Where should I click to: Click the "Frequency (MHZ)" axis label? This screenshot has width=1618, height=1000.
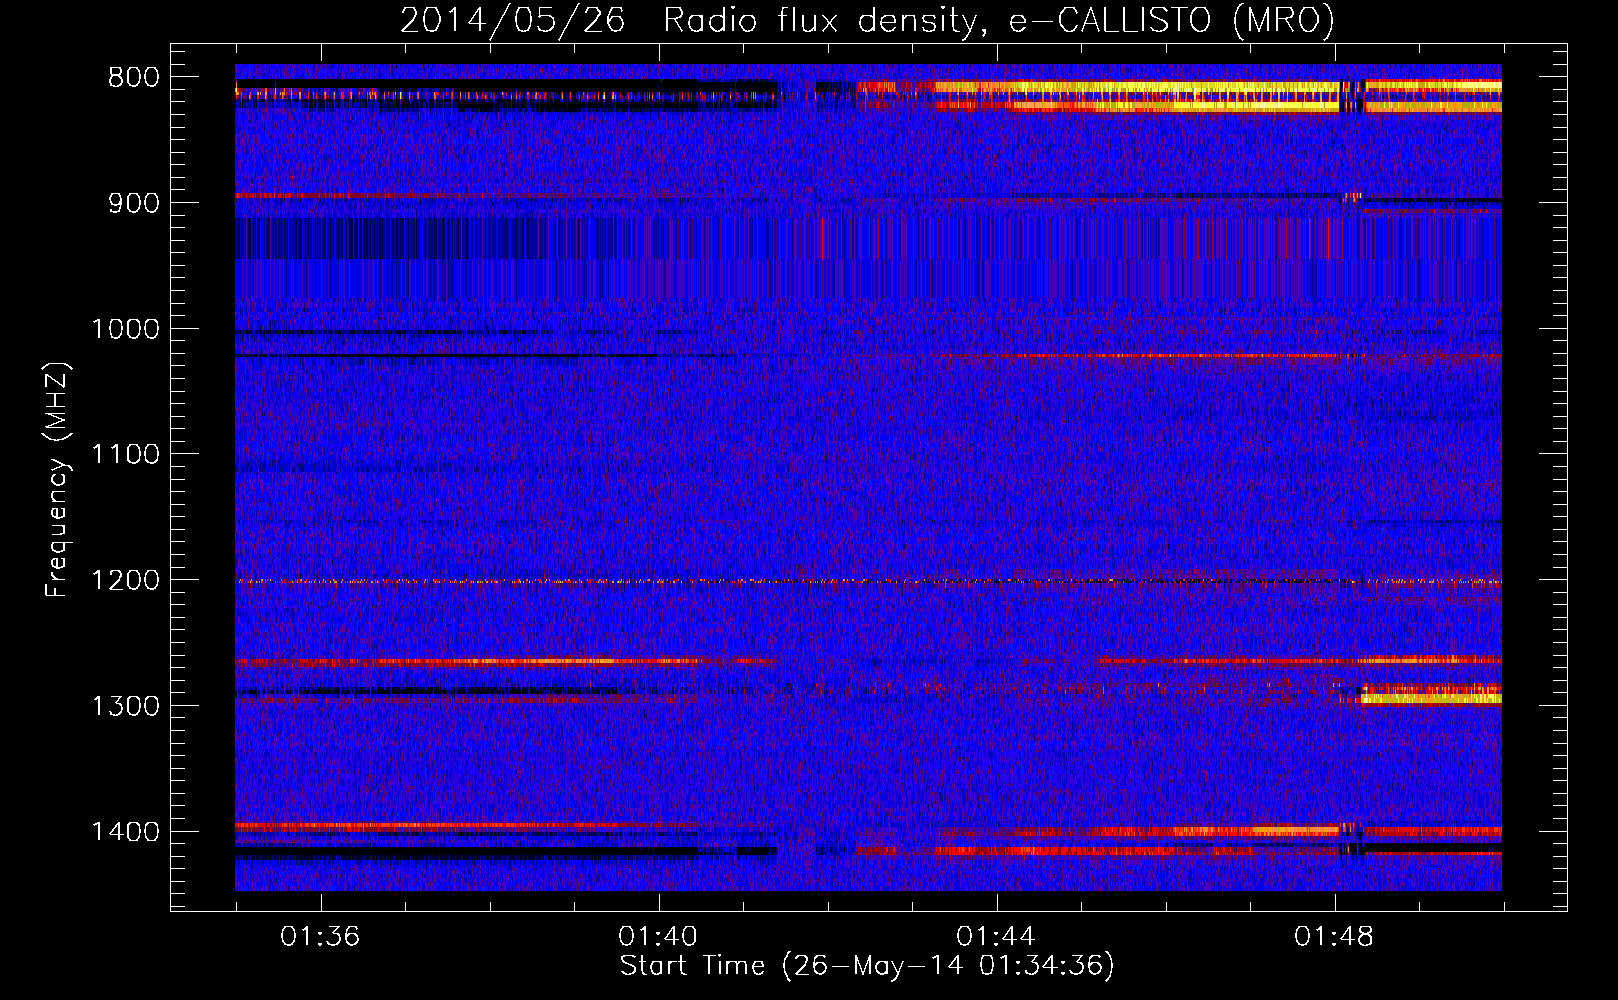(57, 480)
